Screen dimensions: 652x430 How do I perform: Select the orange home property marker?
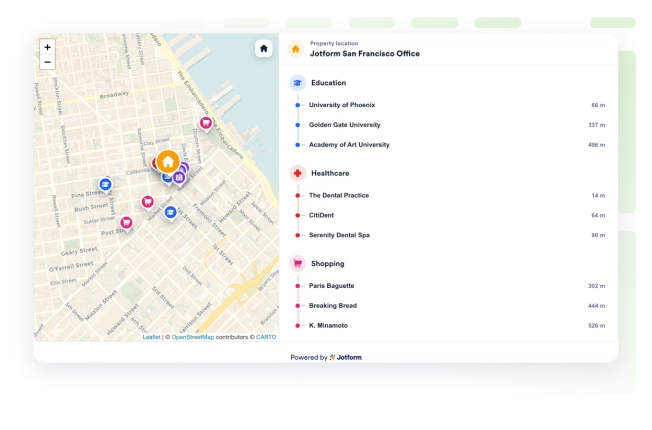click(x=168, y=162)
